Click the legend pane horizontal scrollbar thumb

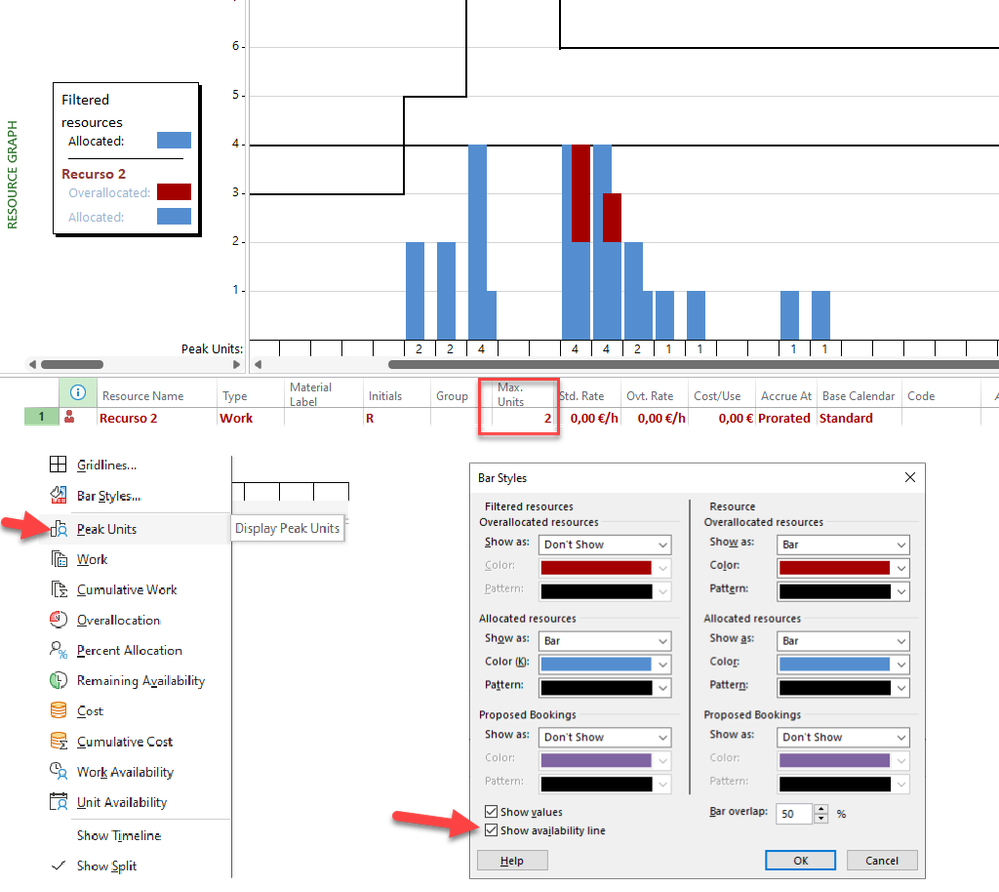point(72,364)
